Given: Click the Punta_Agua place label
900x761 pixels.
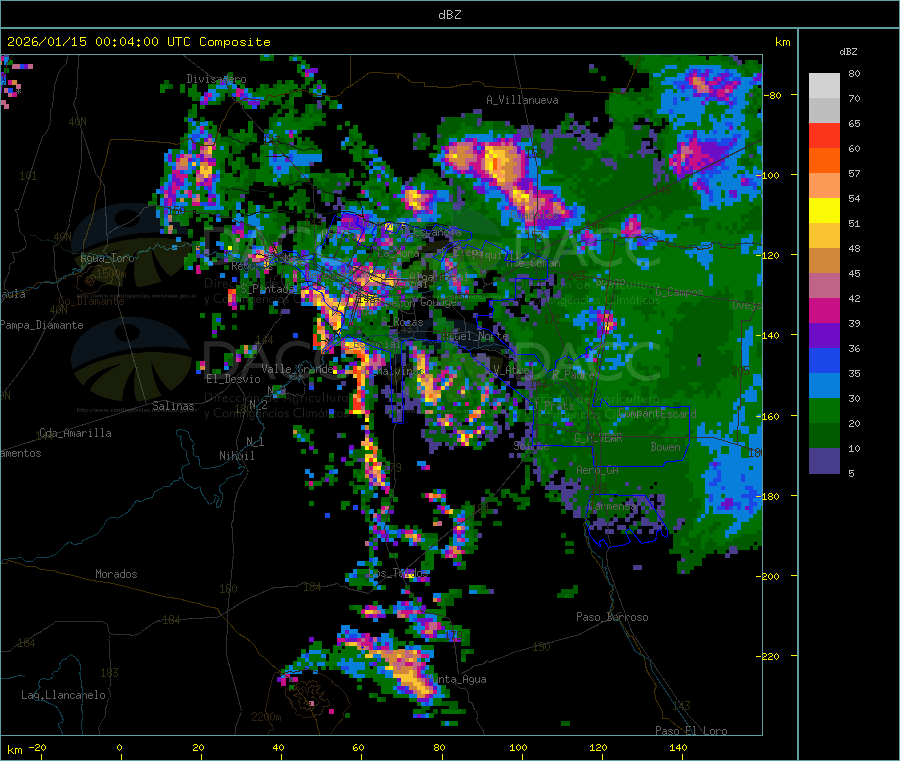Looking at the screenshot, I should coord(456,679).
